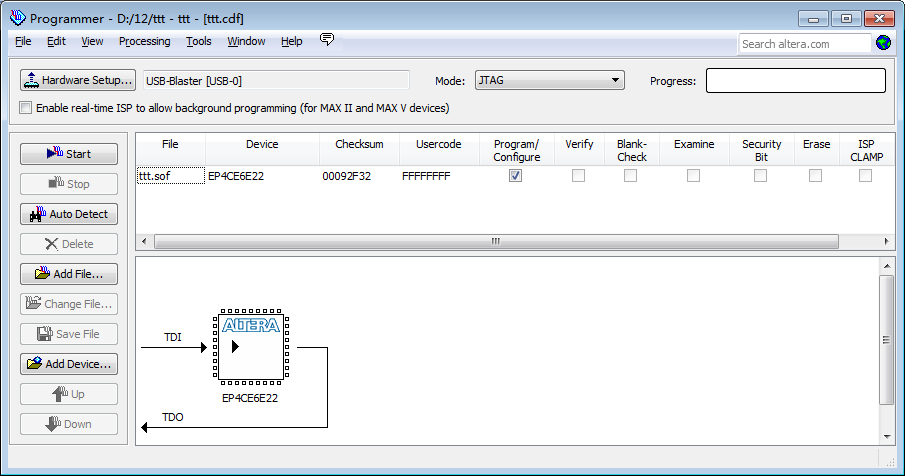Click the Search altera.com field
This screenshot has width=905, height=476.
pos(805,44)
